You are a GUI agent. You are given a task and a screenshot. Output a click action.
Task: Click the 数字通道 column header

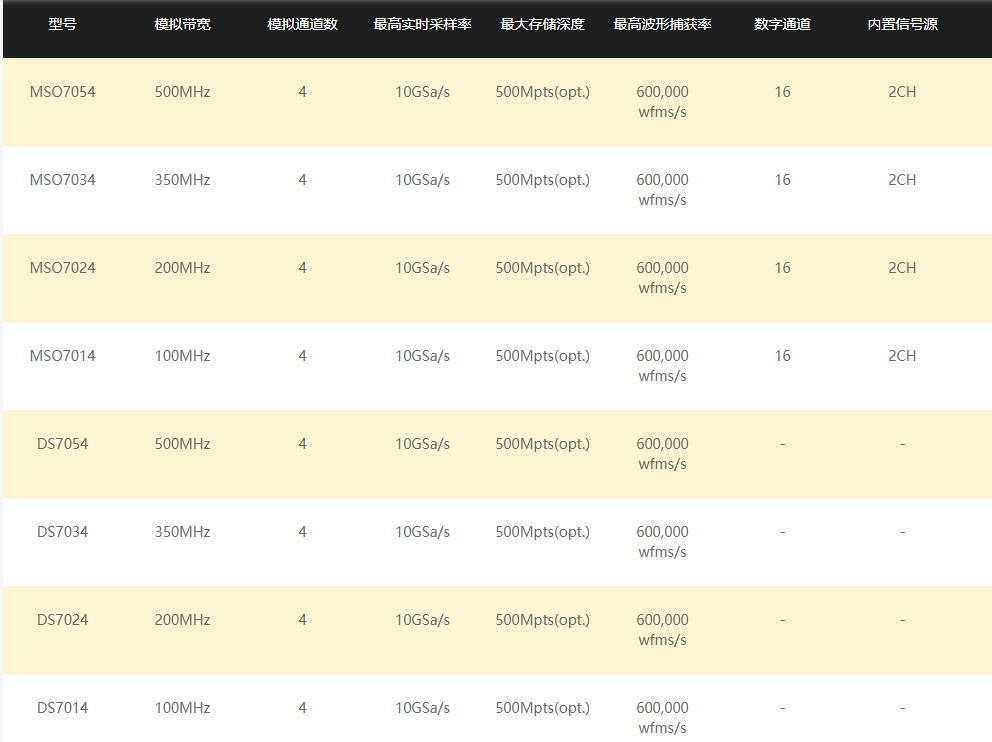pyautogui.click(x=783, y=24)
